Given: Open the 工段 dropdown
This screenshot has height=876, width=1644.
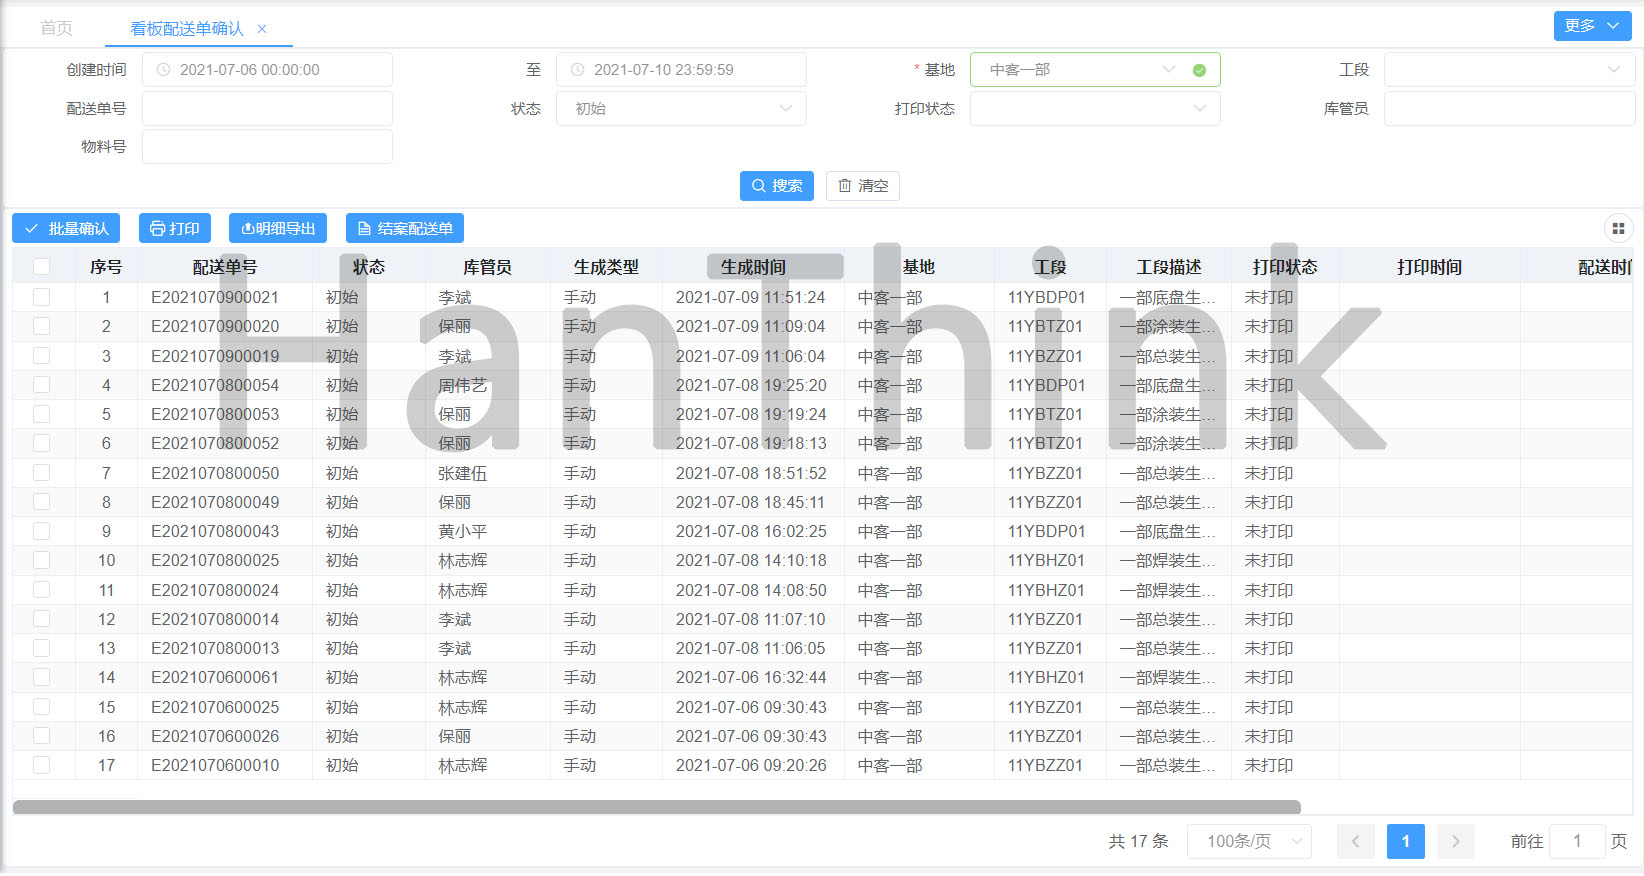Looking at the screenshot, I should tap(1509, 70).
